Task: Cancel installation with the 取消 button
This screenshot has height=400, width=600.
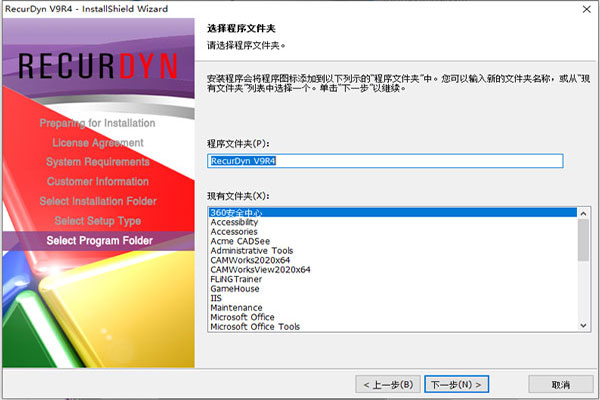Action: click(561, 384)
